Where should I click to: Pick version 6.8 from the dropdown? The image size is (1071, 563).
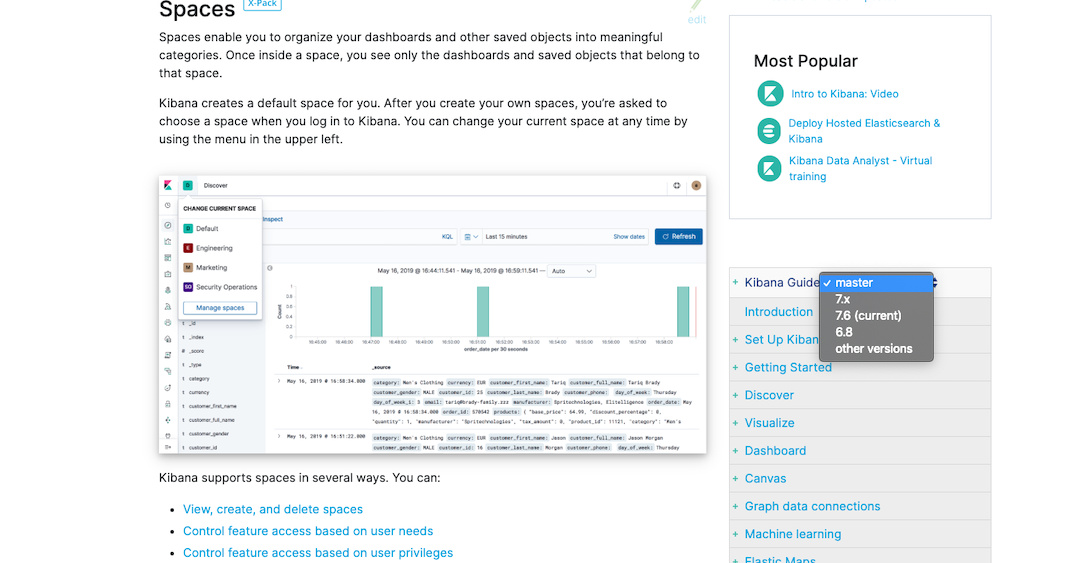[876, 332]
